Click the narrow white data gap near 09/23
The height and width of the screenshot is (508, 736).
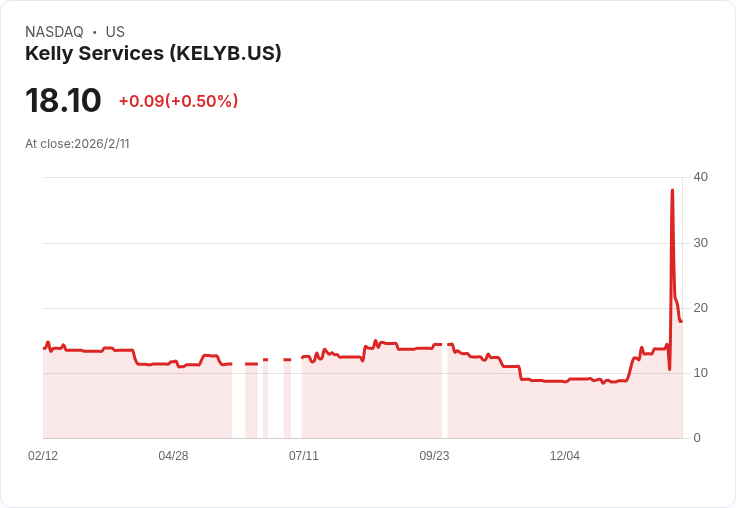pos(445,392)
